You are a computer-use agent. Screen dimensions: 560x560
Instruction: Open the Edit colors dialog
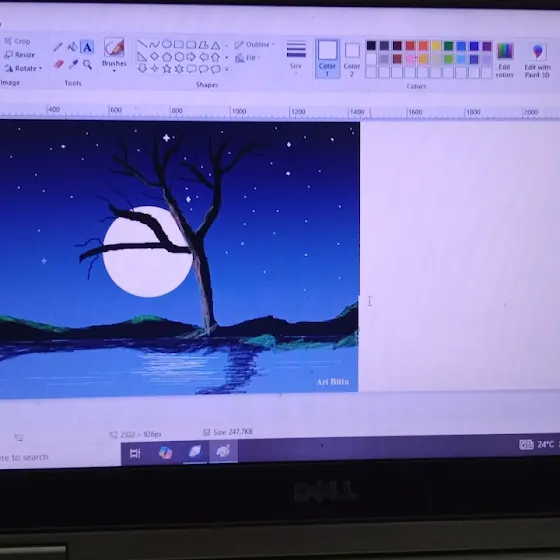(505, 59)
